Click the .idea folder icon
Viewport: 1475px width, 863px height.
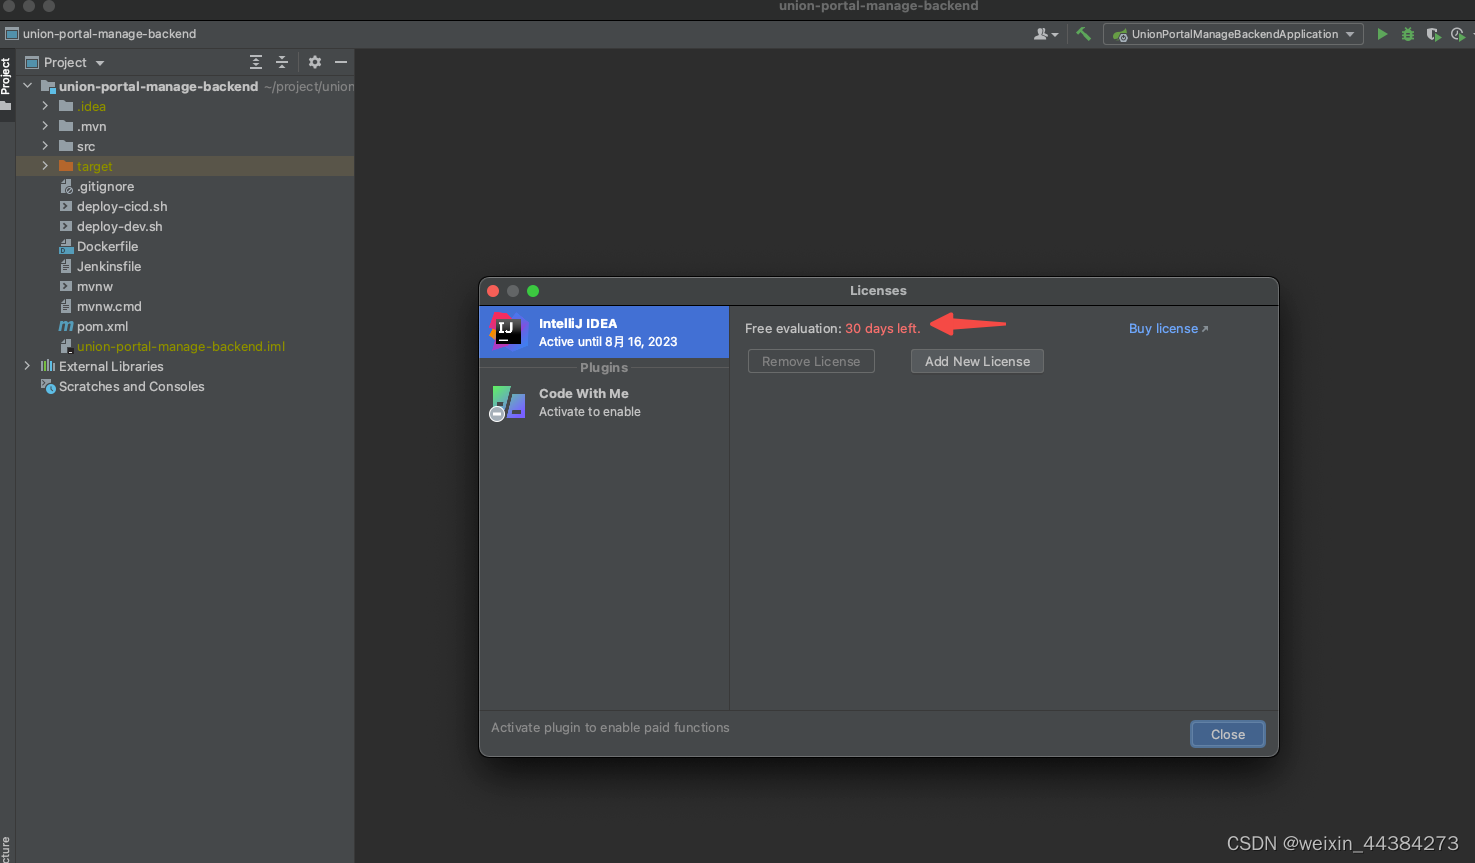pyautogui.click(x=66, y=106)
